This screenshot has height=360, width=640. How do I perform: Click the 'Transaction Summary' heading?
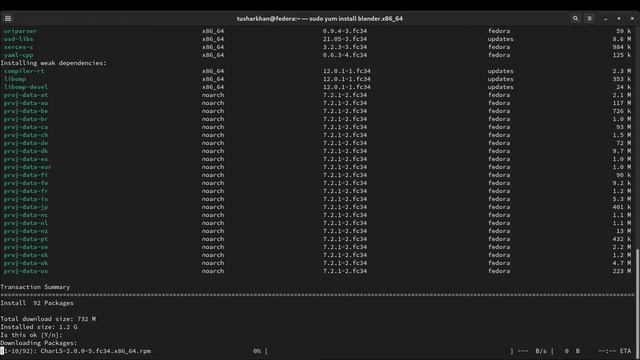(x=35, y=287)
